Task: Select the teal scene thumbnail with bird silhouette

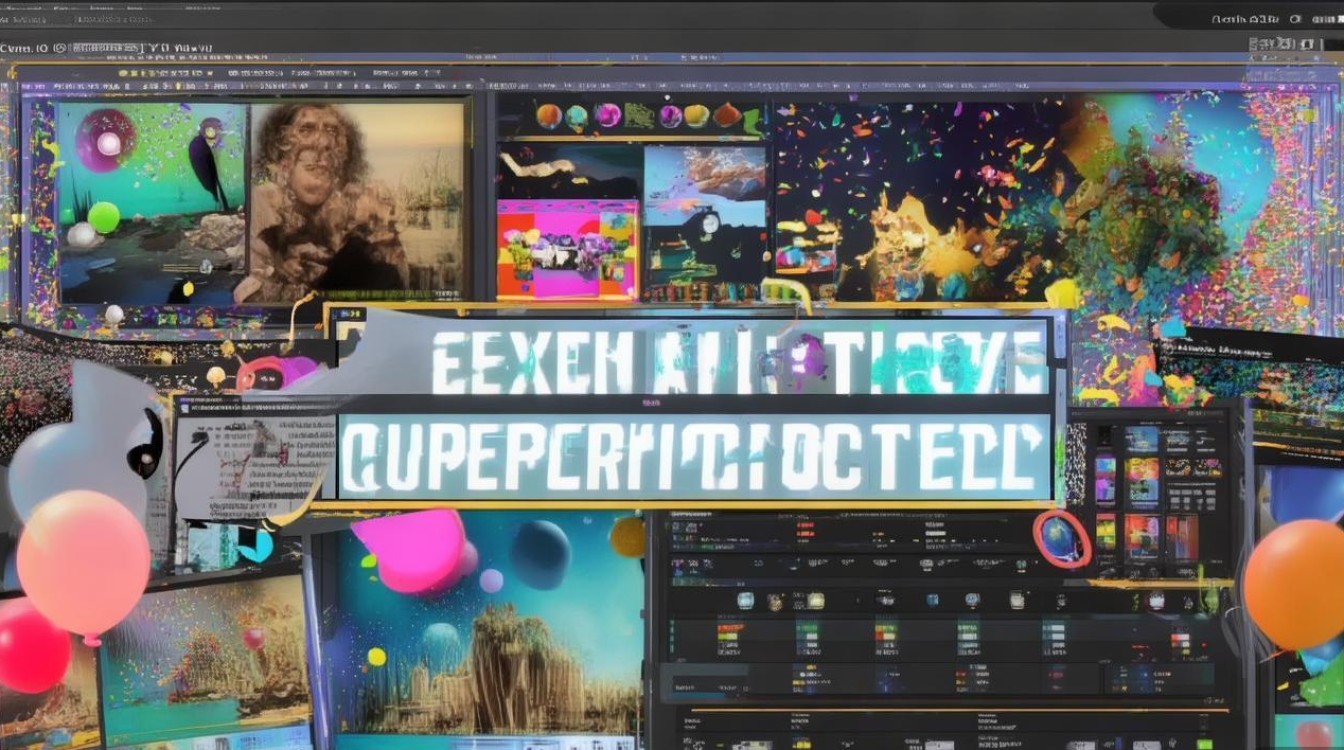Action: 152,203
